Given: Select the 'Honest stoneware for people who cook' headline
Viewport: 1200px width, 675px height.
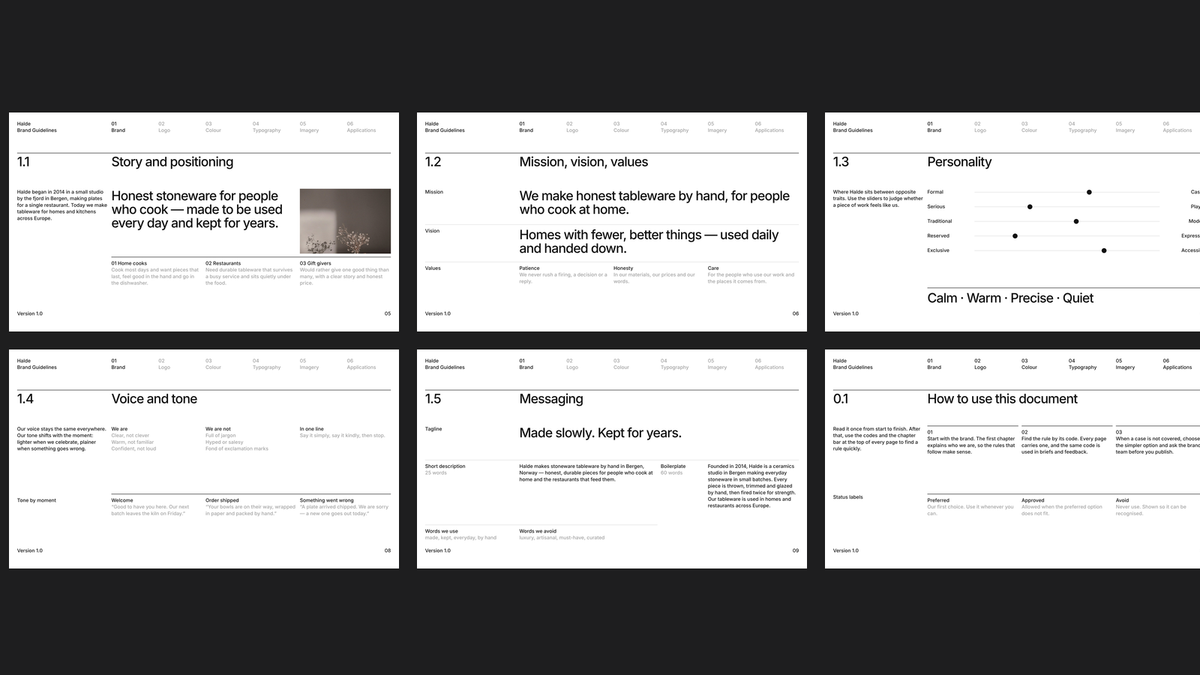Looking at the screenshot, I should tap(195, 210).
